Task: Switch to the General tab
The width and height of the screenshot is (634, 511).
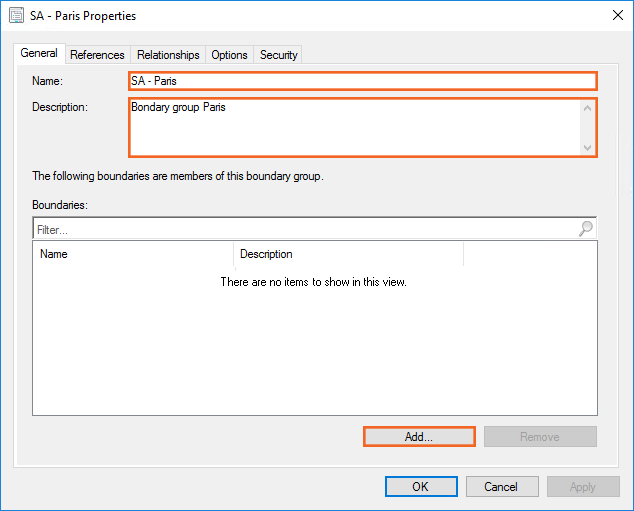Action: 39,54
